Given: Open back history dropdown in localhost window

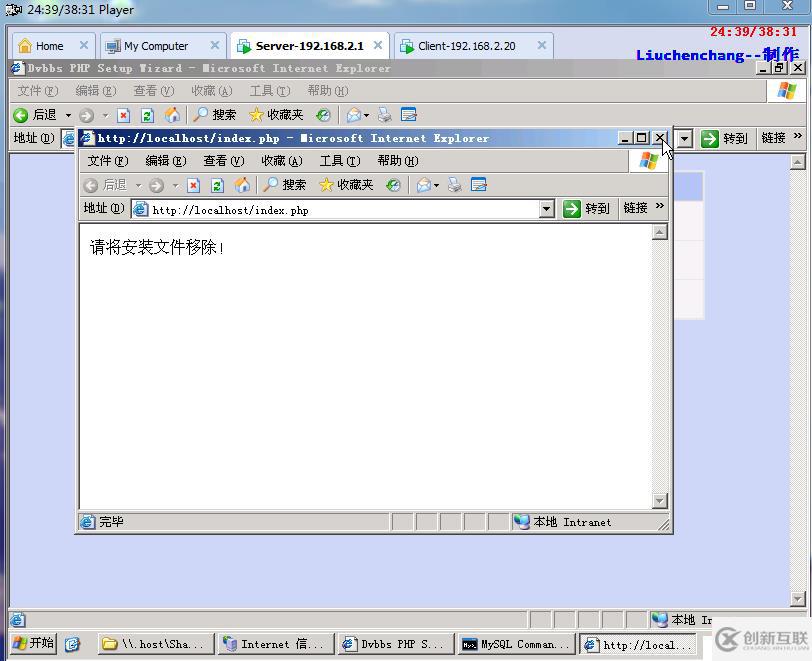Looking at the screenshot, I should coord(138,185).
